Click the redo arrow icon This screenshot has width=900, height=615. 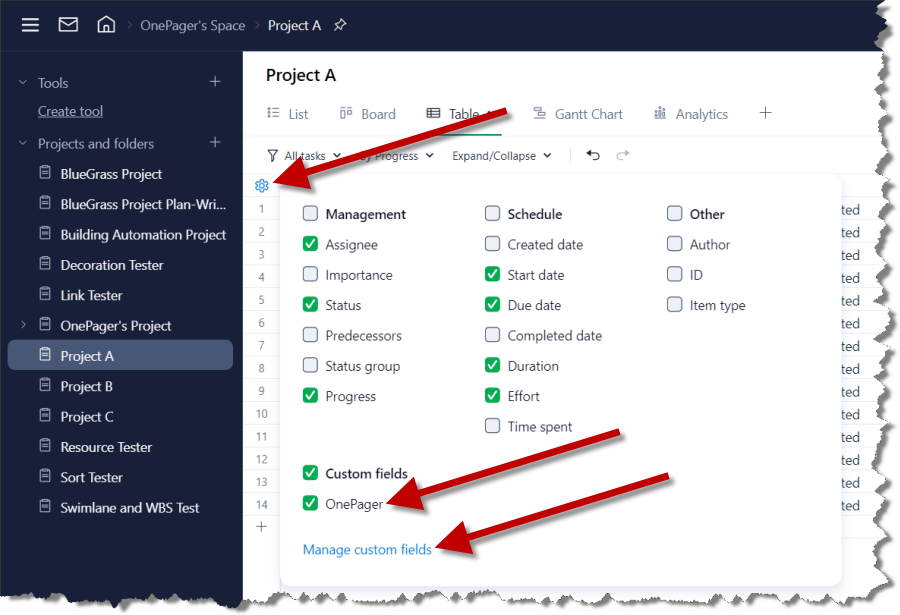[623, 155]
